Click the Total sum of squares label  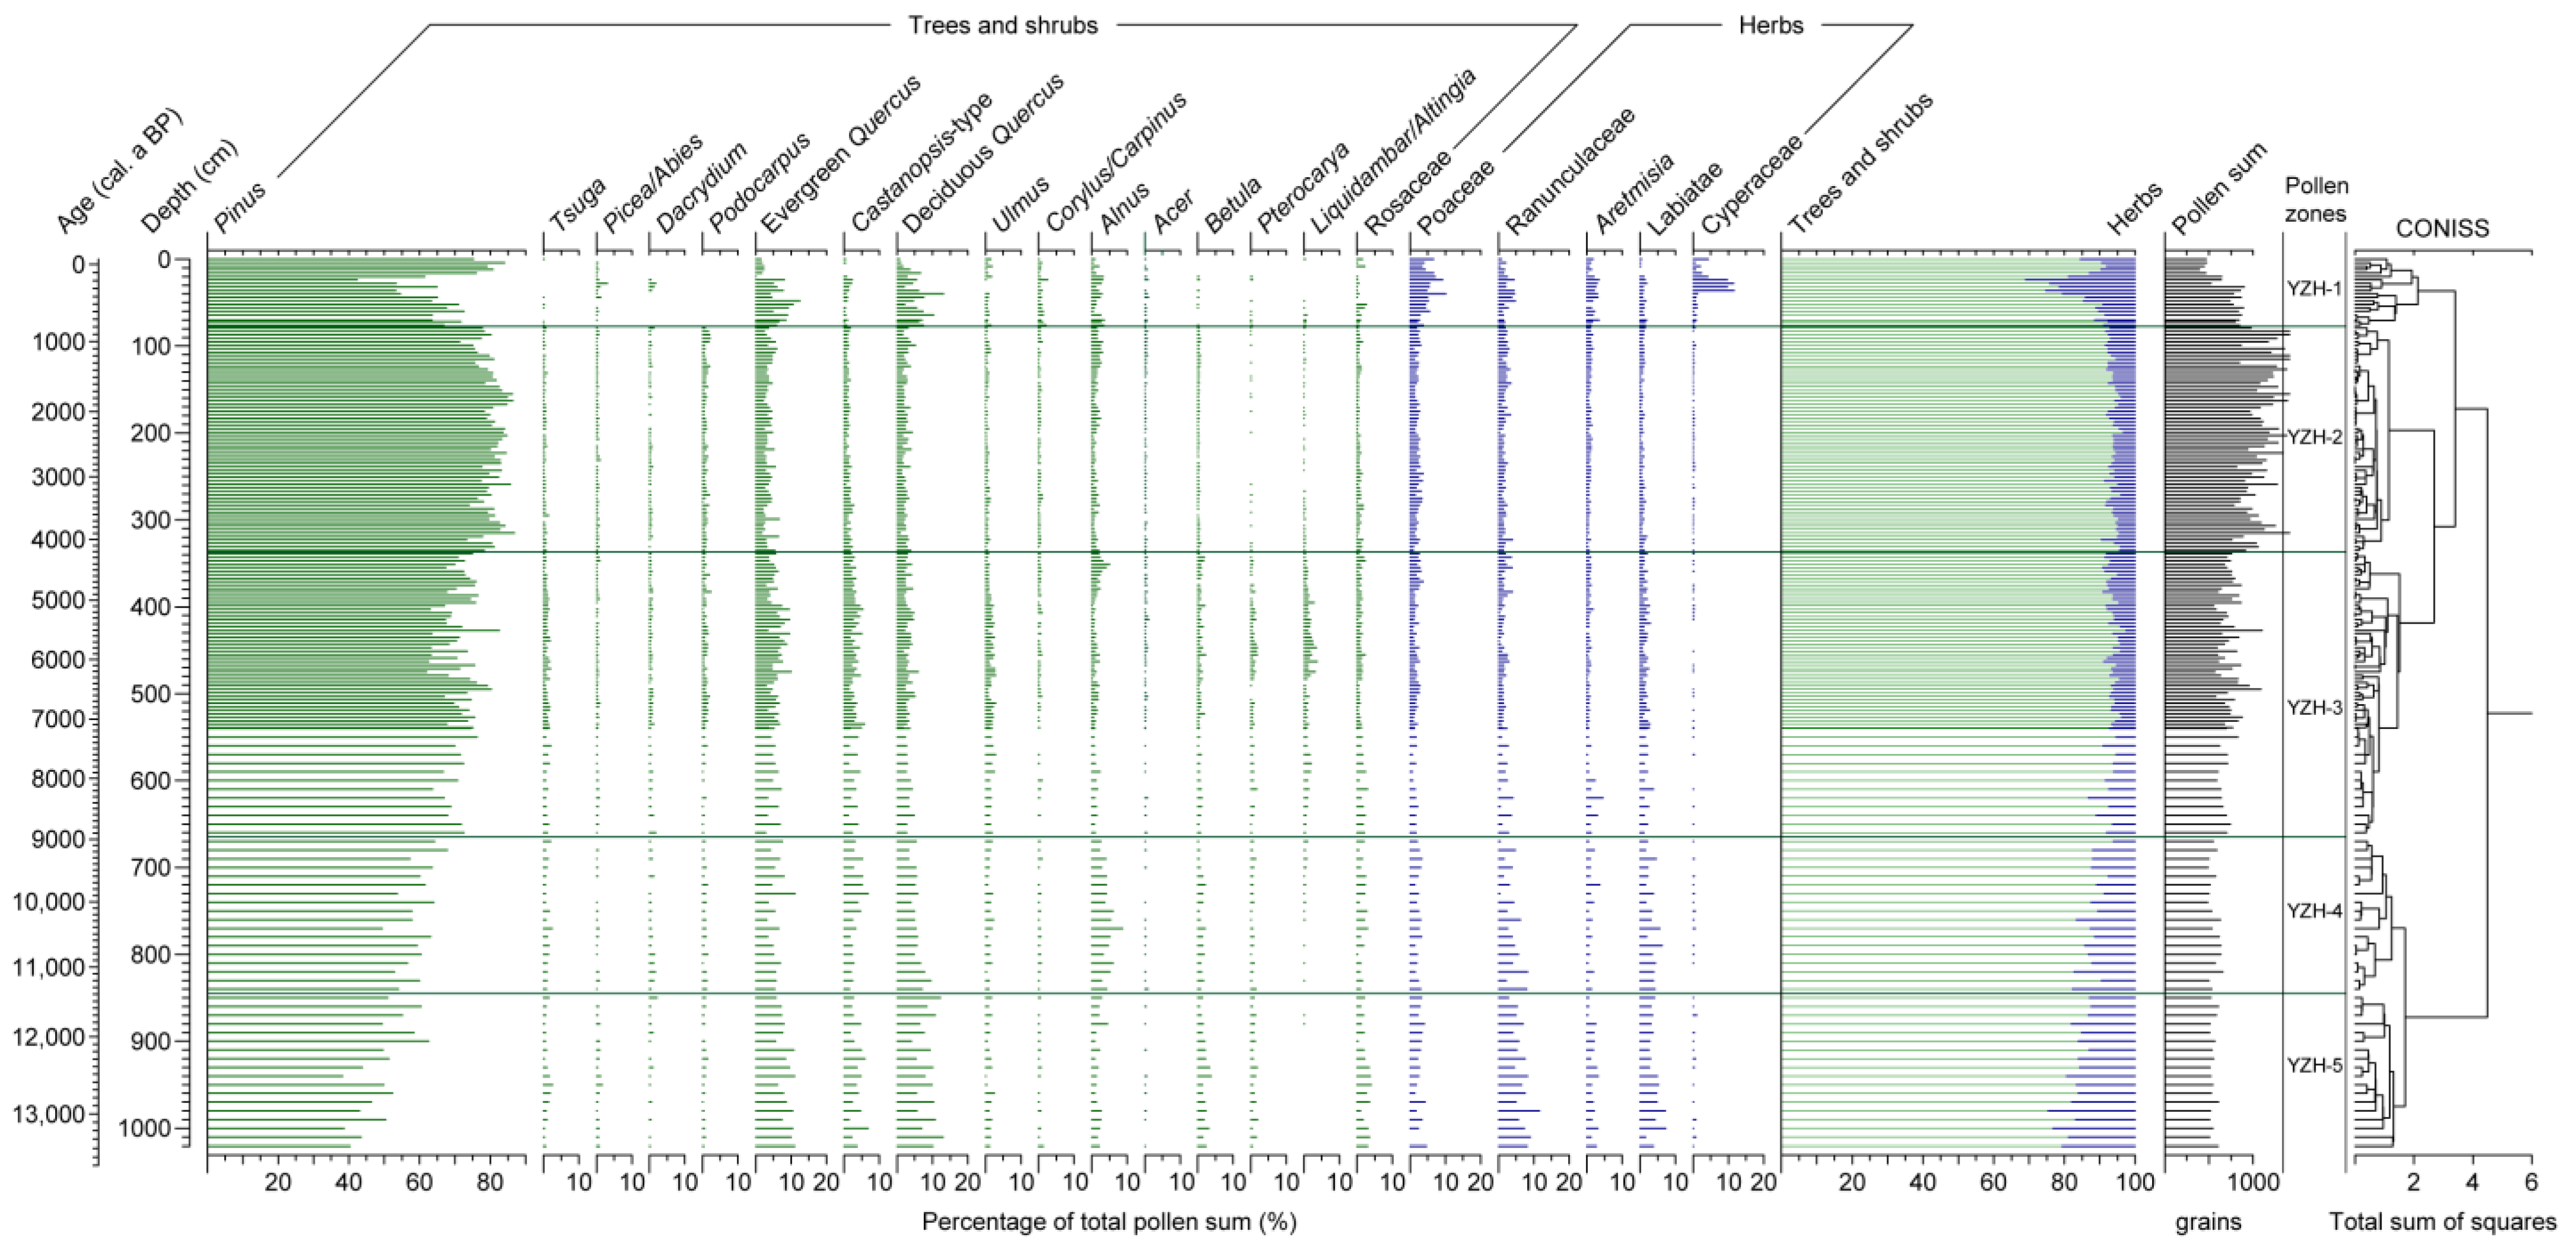click(2442, 1221)
